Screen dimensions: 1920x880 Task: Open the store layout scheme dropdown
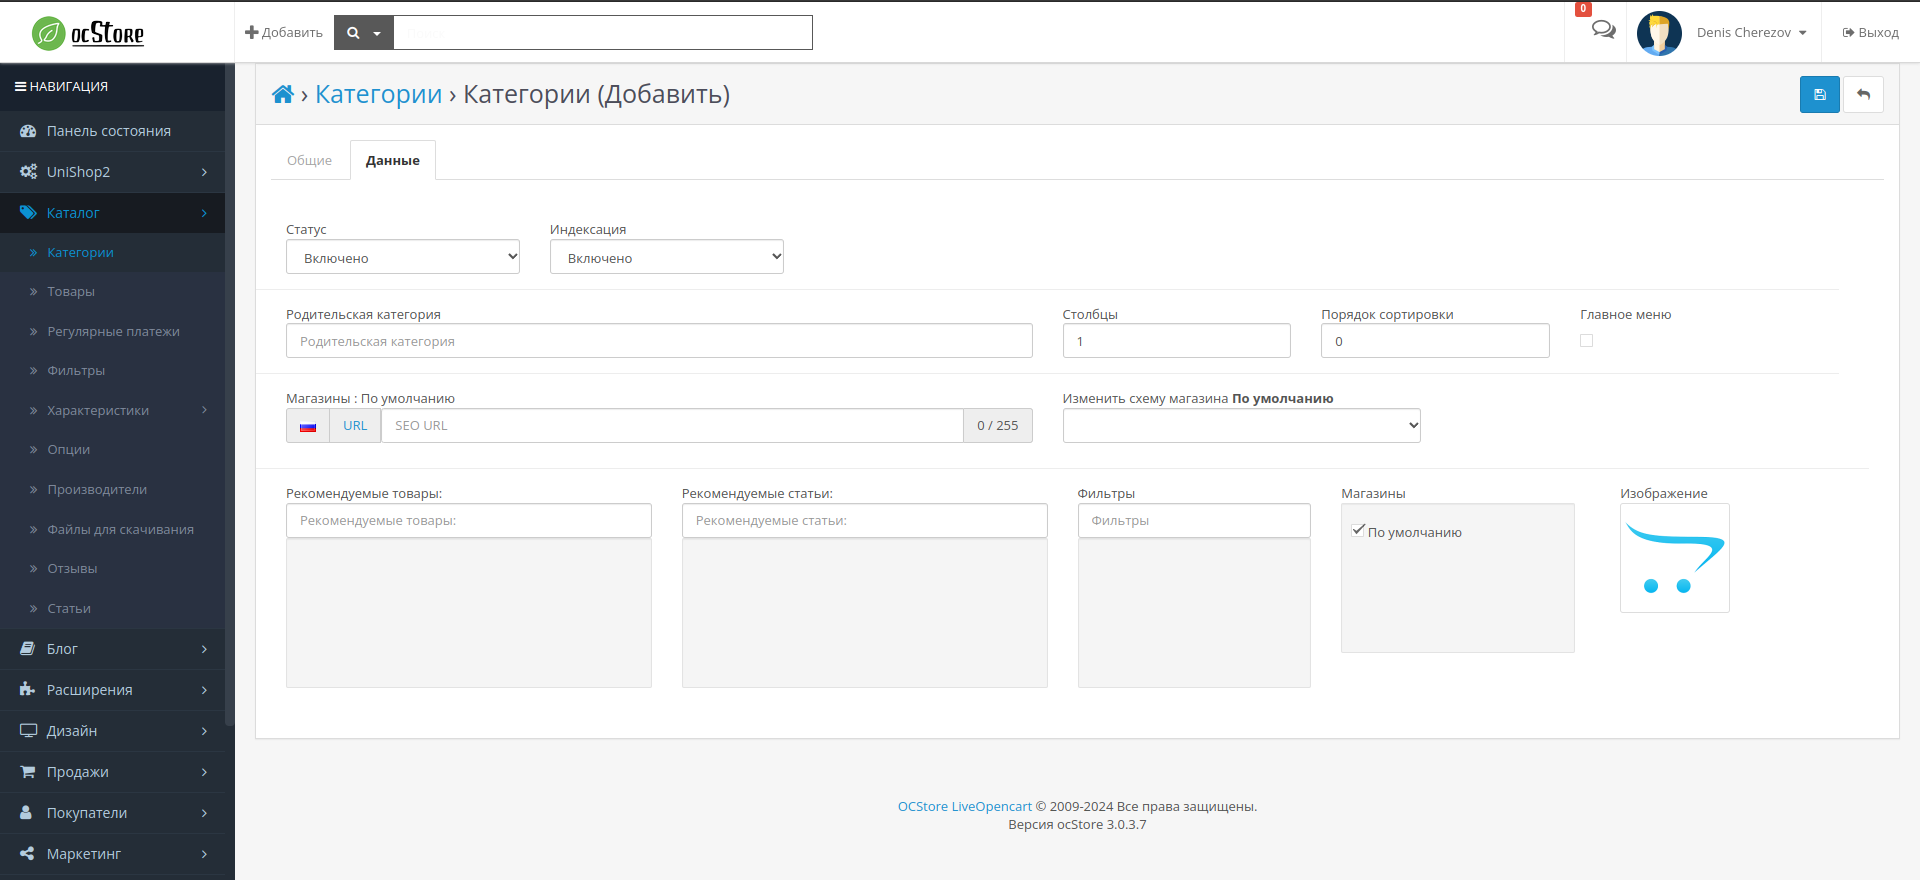tap(1241, 426)
